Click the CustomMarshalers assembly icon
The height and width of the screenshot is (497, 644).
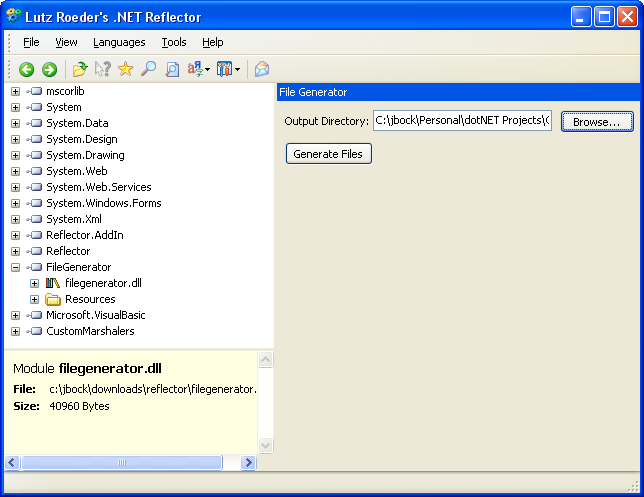point(34,331)
